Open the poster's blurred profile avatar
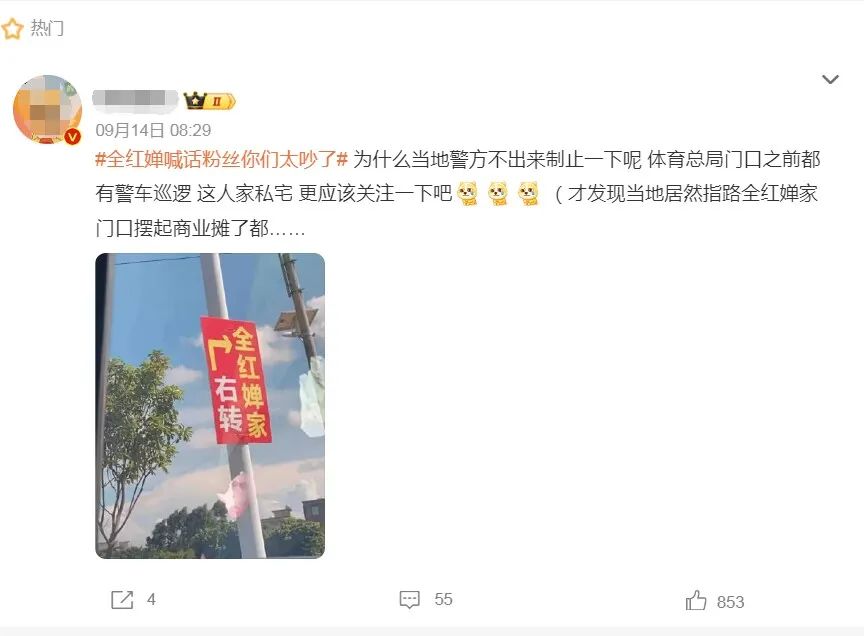 47,109
